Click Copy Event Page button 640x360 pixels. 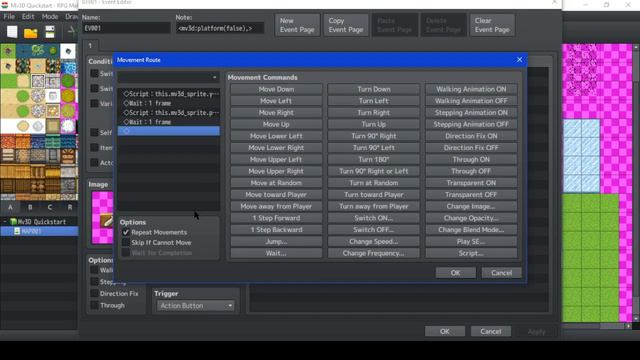point(346,25)
